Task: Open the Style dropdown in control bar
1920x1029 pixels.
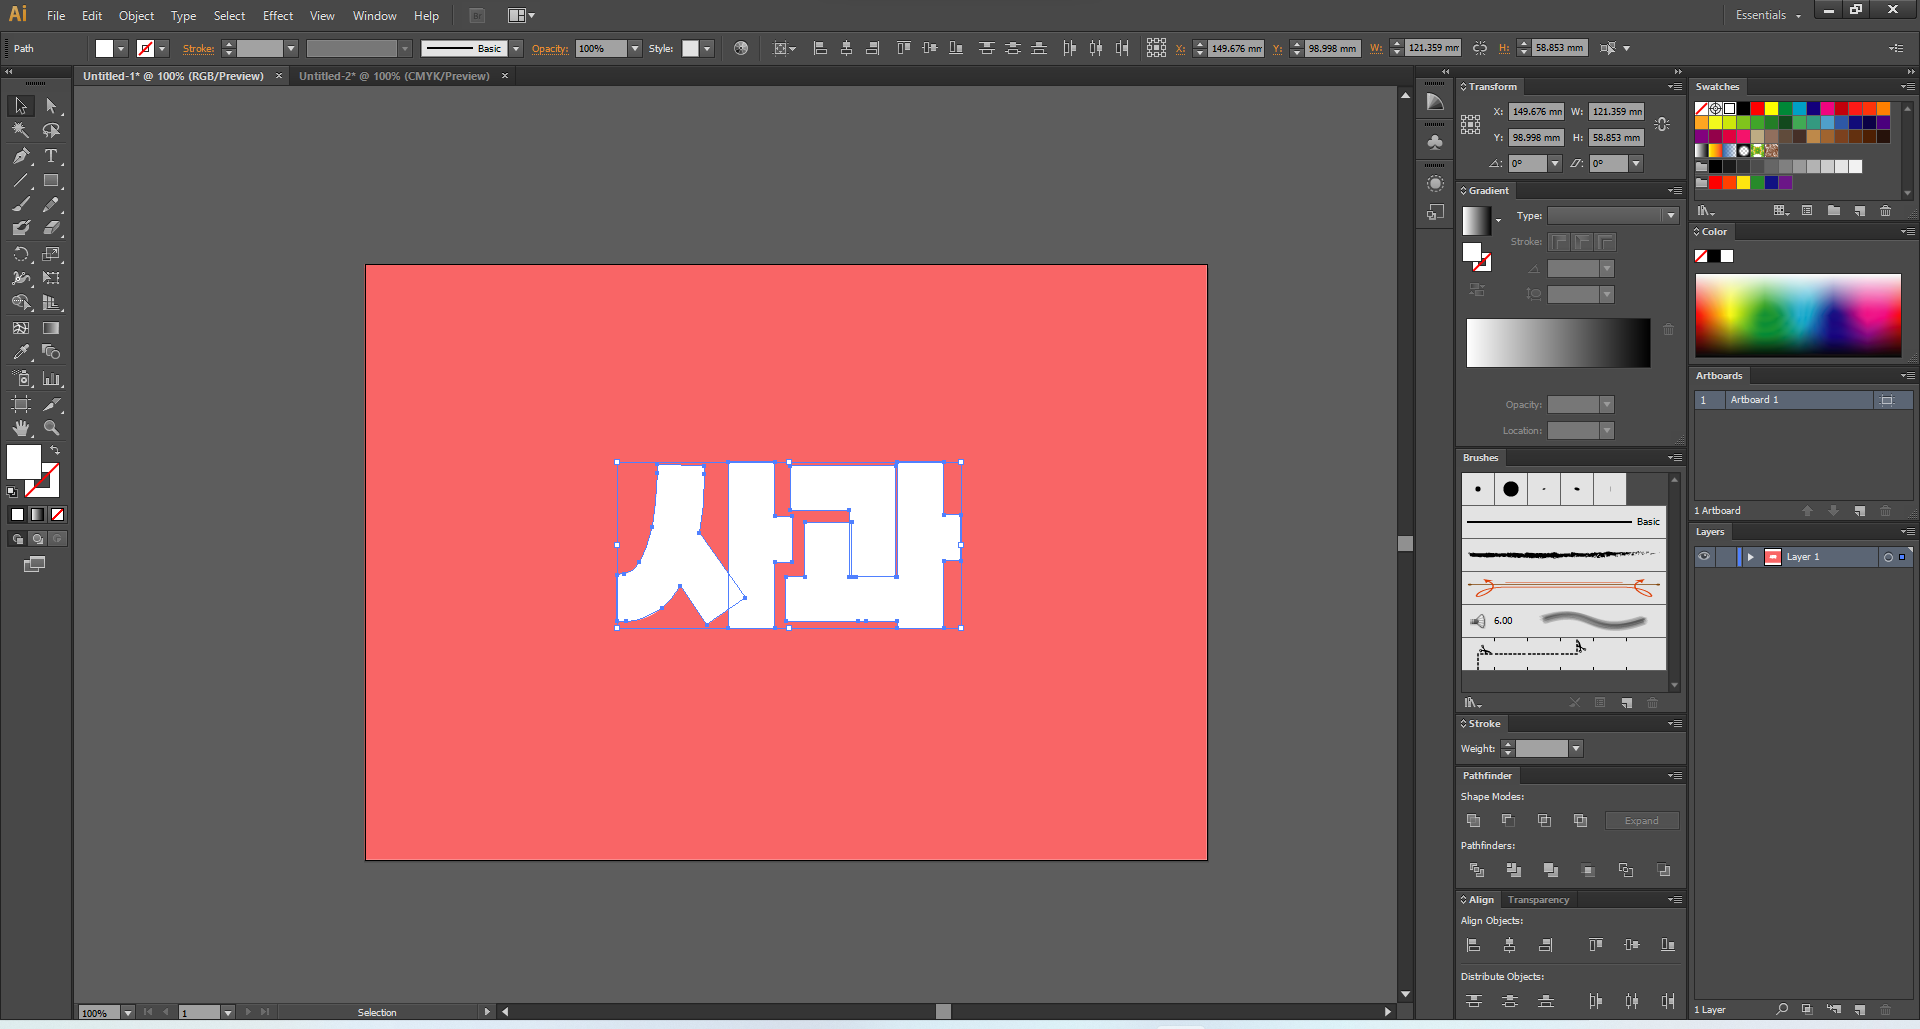Action: (x=707, y=48)
